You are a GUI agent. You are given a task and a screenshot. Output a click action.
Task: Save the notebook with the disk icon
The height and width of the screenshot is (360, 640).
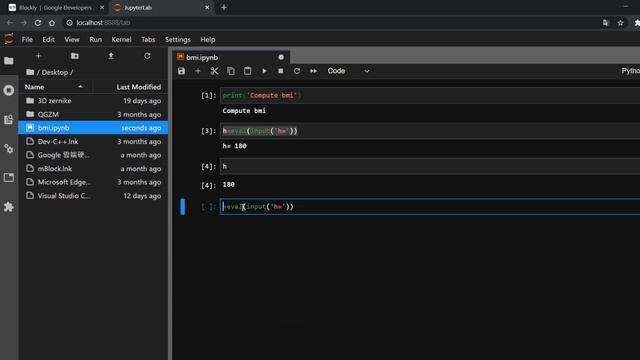click(181, 71)
